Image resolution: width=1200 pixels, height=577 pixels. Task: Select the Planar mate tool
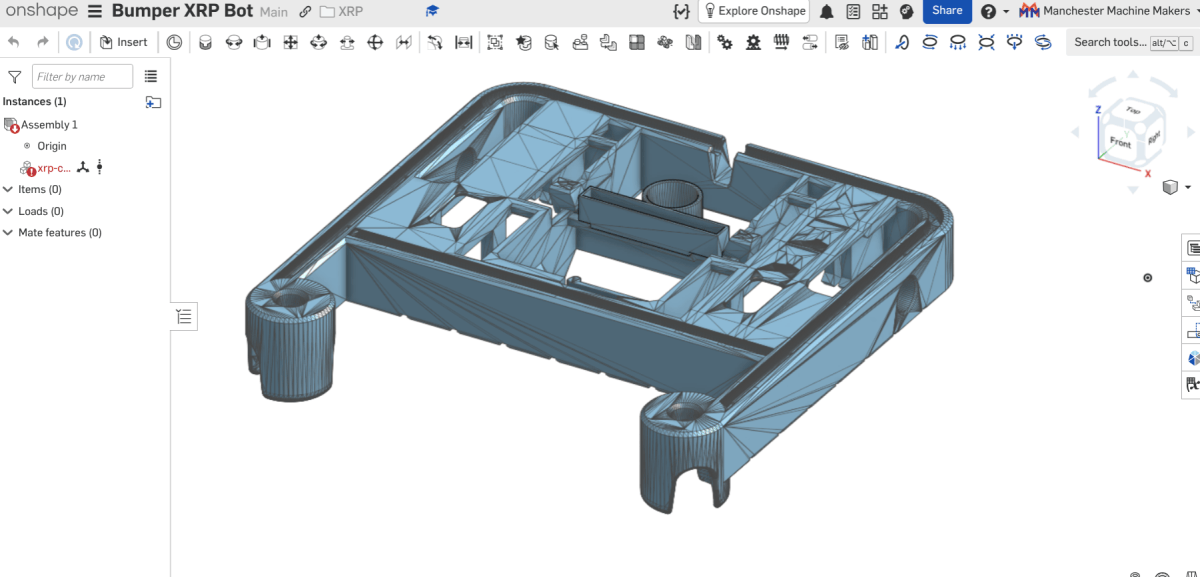pyautogui.click(x=290, y=42)
